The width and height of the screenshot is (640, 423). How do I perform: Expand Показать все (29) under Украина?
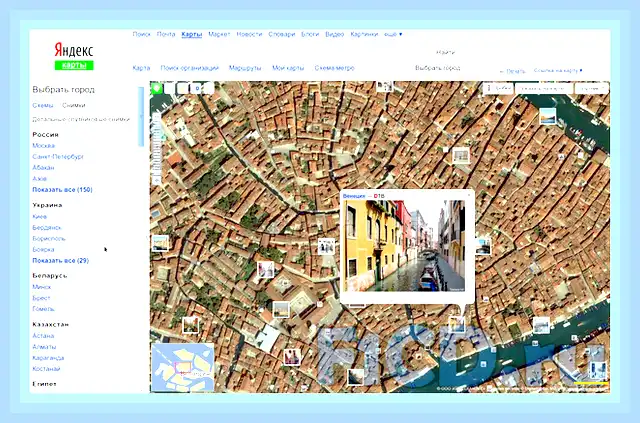tap(60, 260)
